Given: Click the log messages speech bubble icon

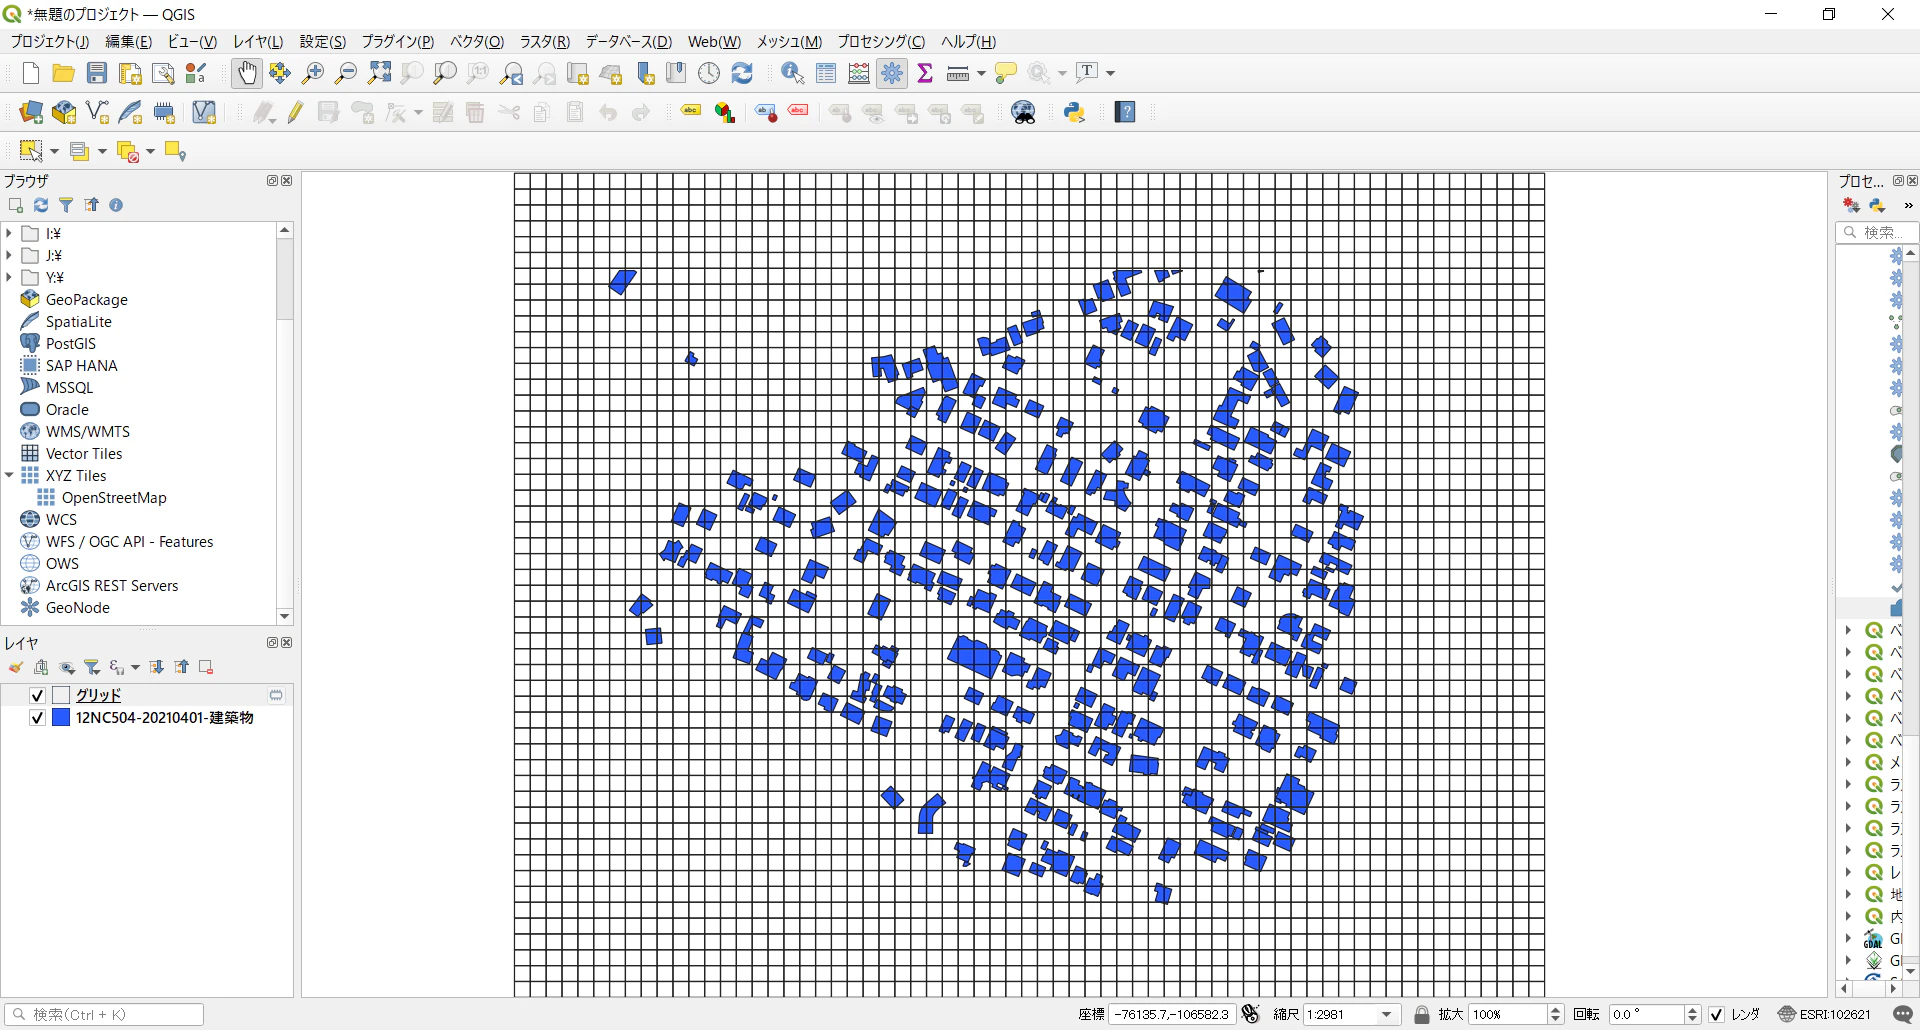Looking at the screenshot, I should pos(1903,1014).
